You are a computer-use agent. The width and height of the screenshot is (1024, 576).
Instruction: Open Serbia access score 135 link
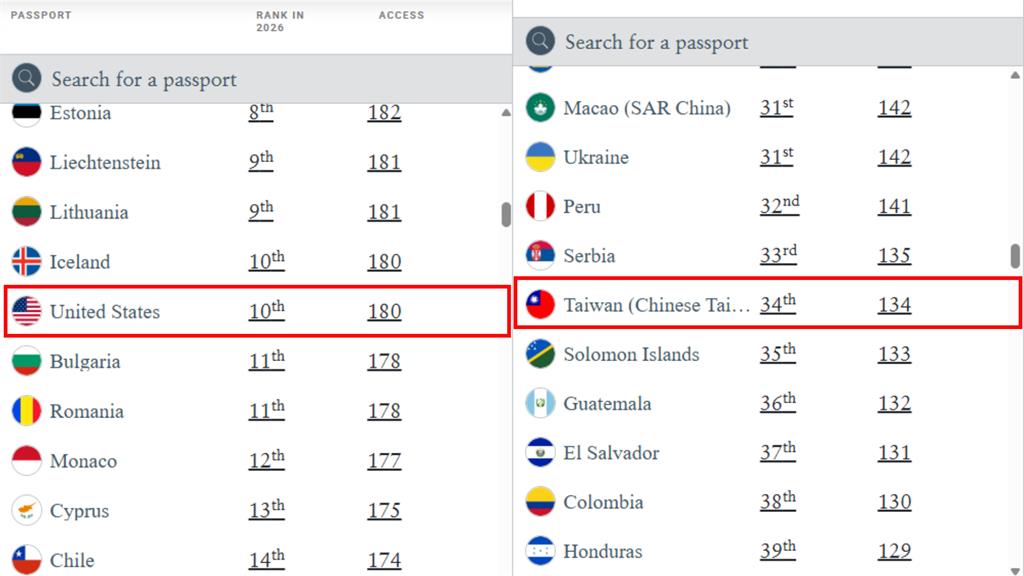click(x=894, y=255)
